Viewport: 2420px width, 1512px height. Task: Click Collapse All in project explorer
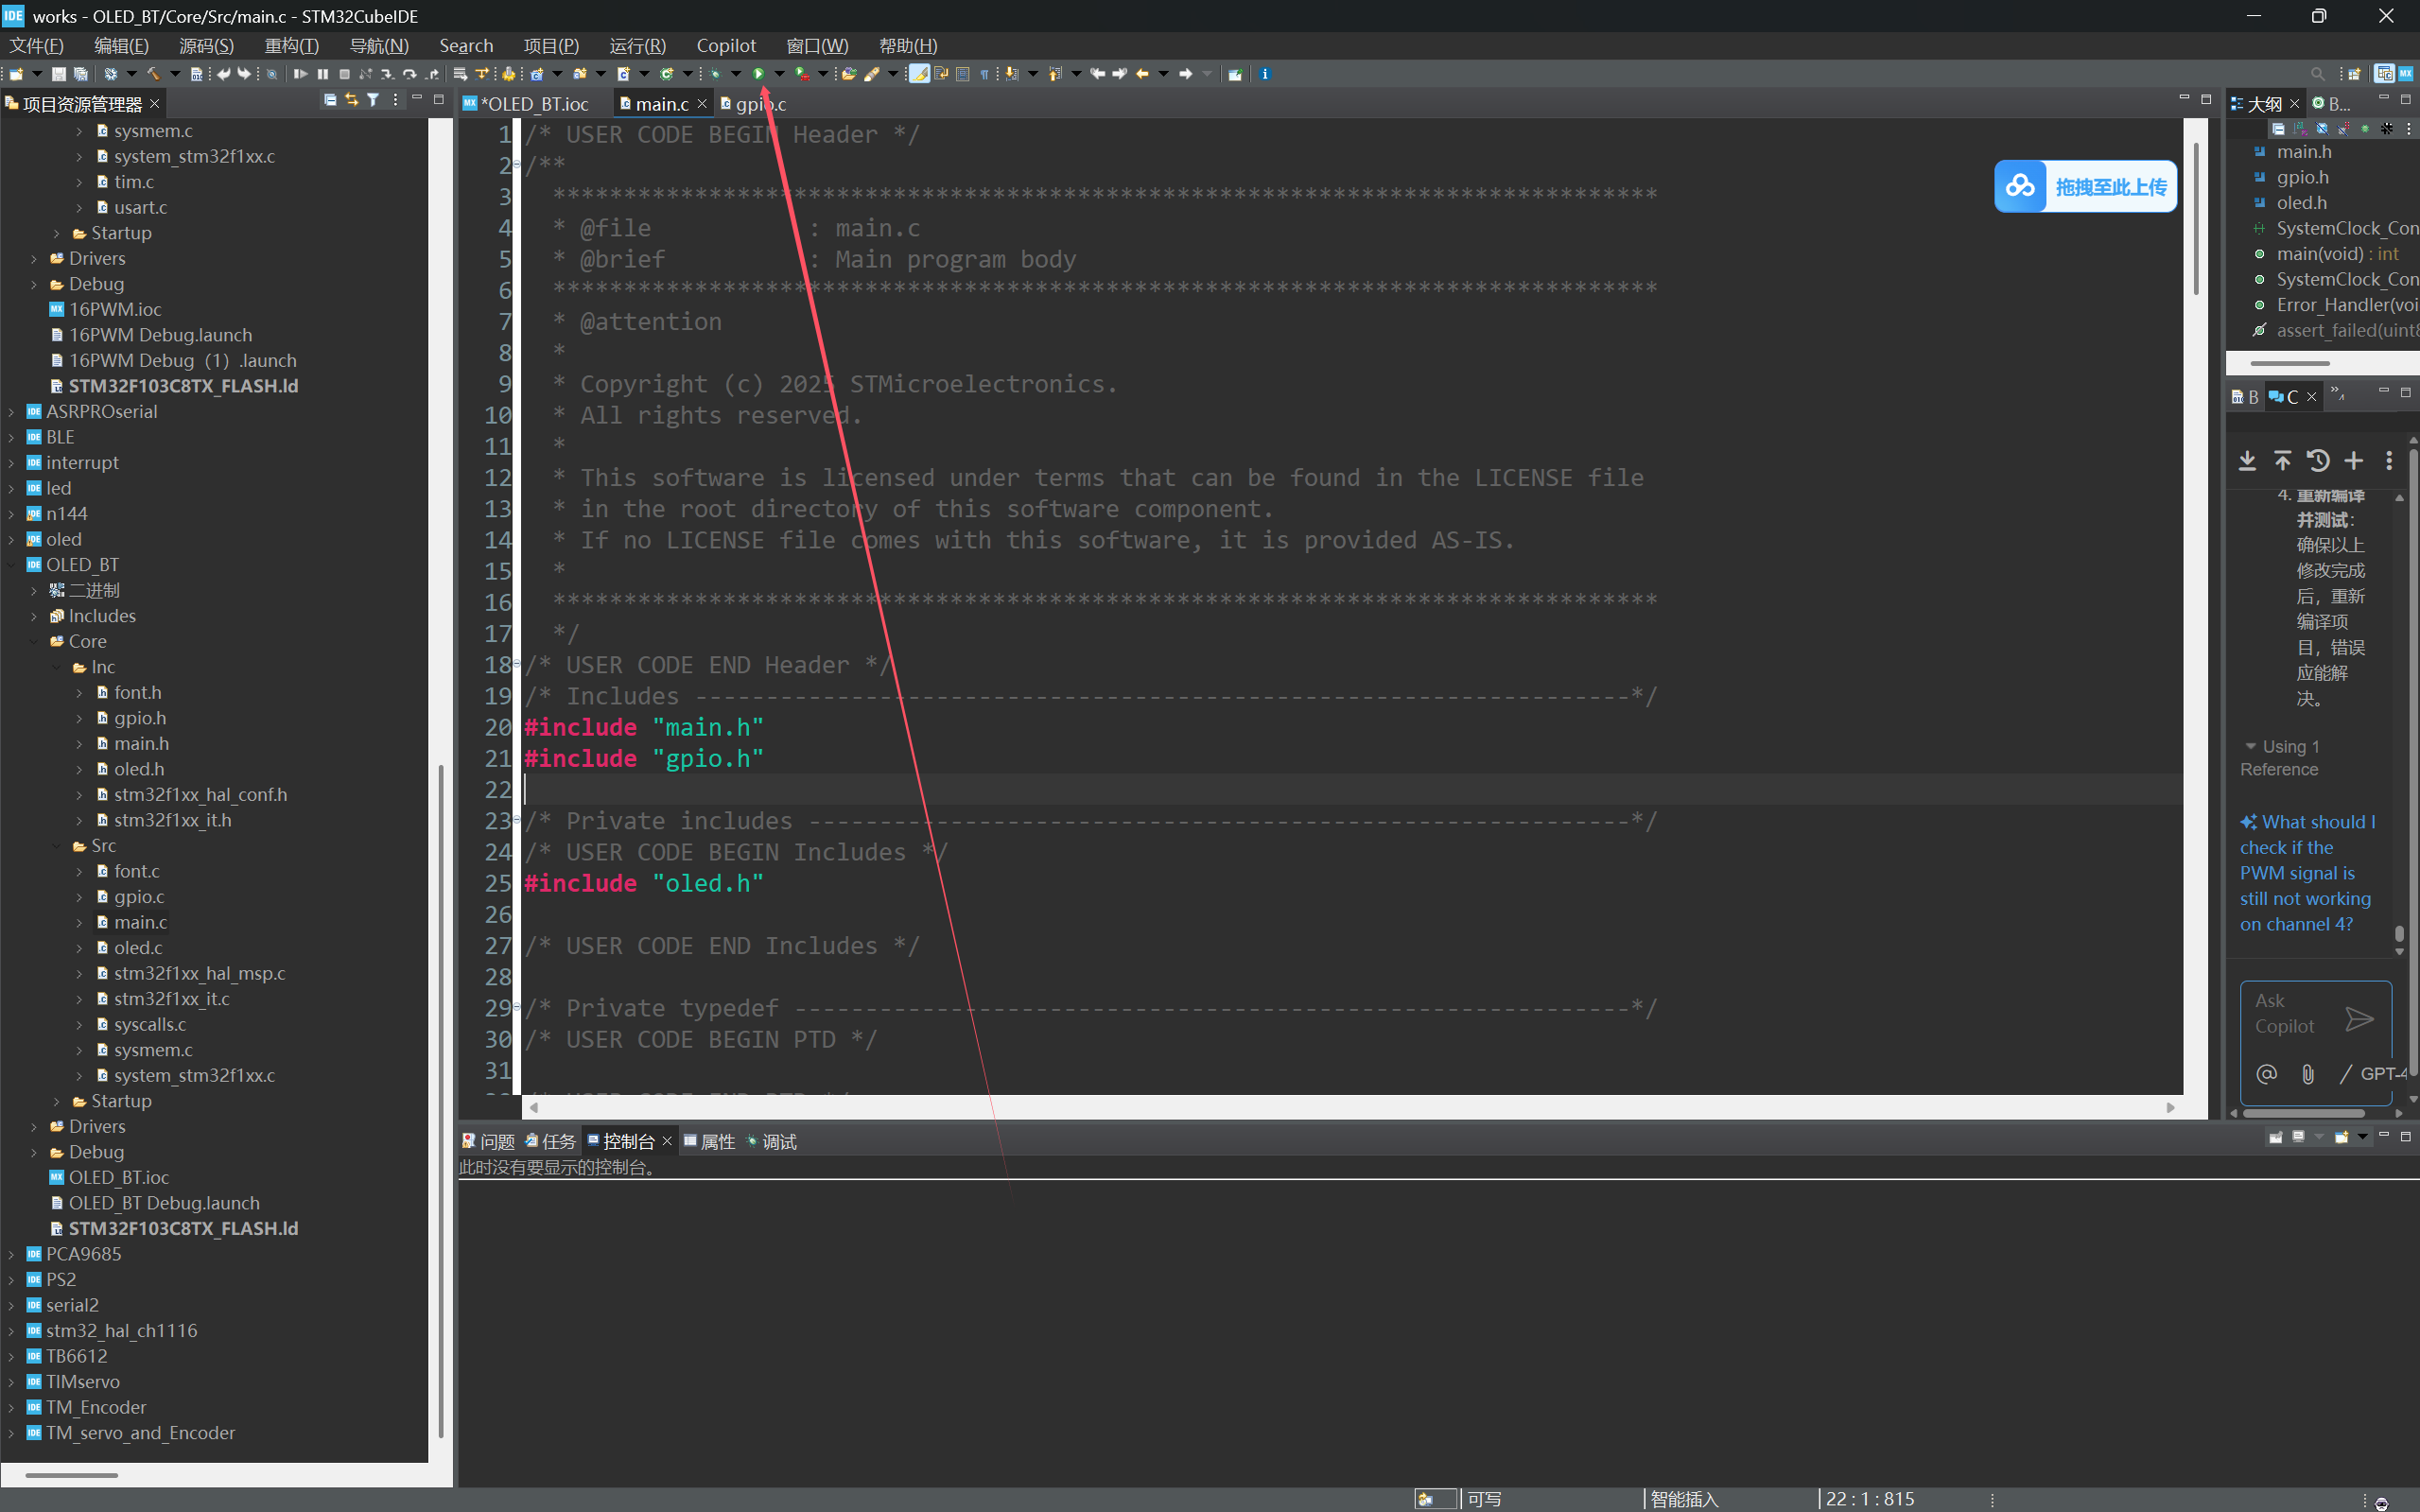point(330,100)
